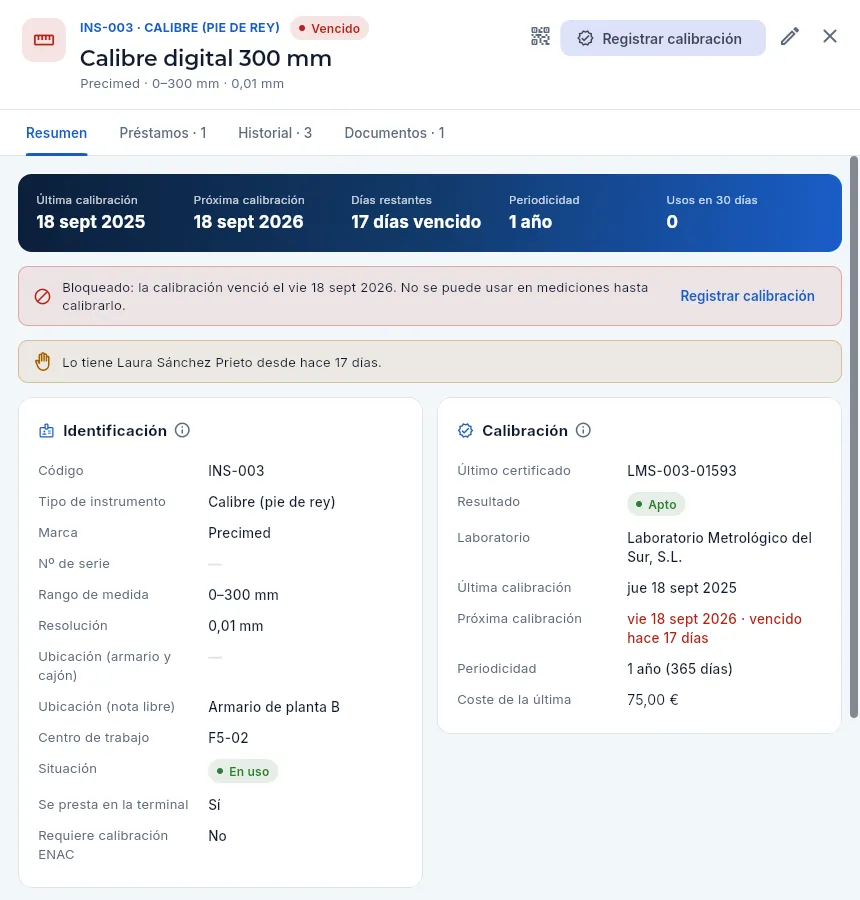Screen dimensions: 860x900
Task: Click the 'jue 18 sept 2025' calibration date
Action: point(681,588)
